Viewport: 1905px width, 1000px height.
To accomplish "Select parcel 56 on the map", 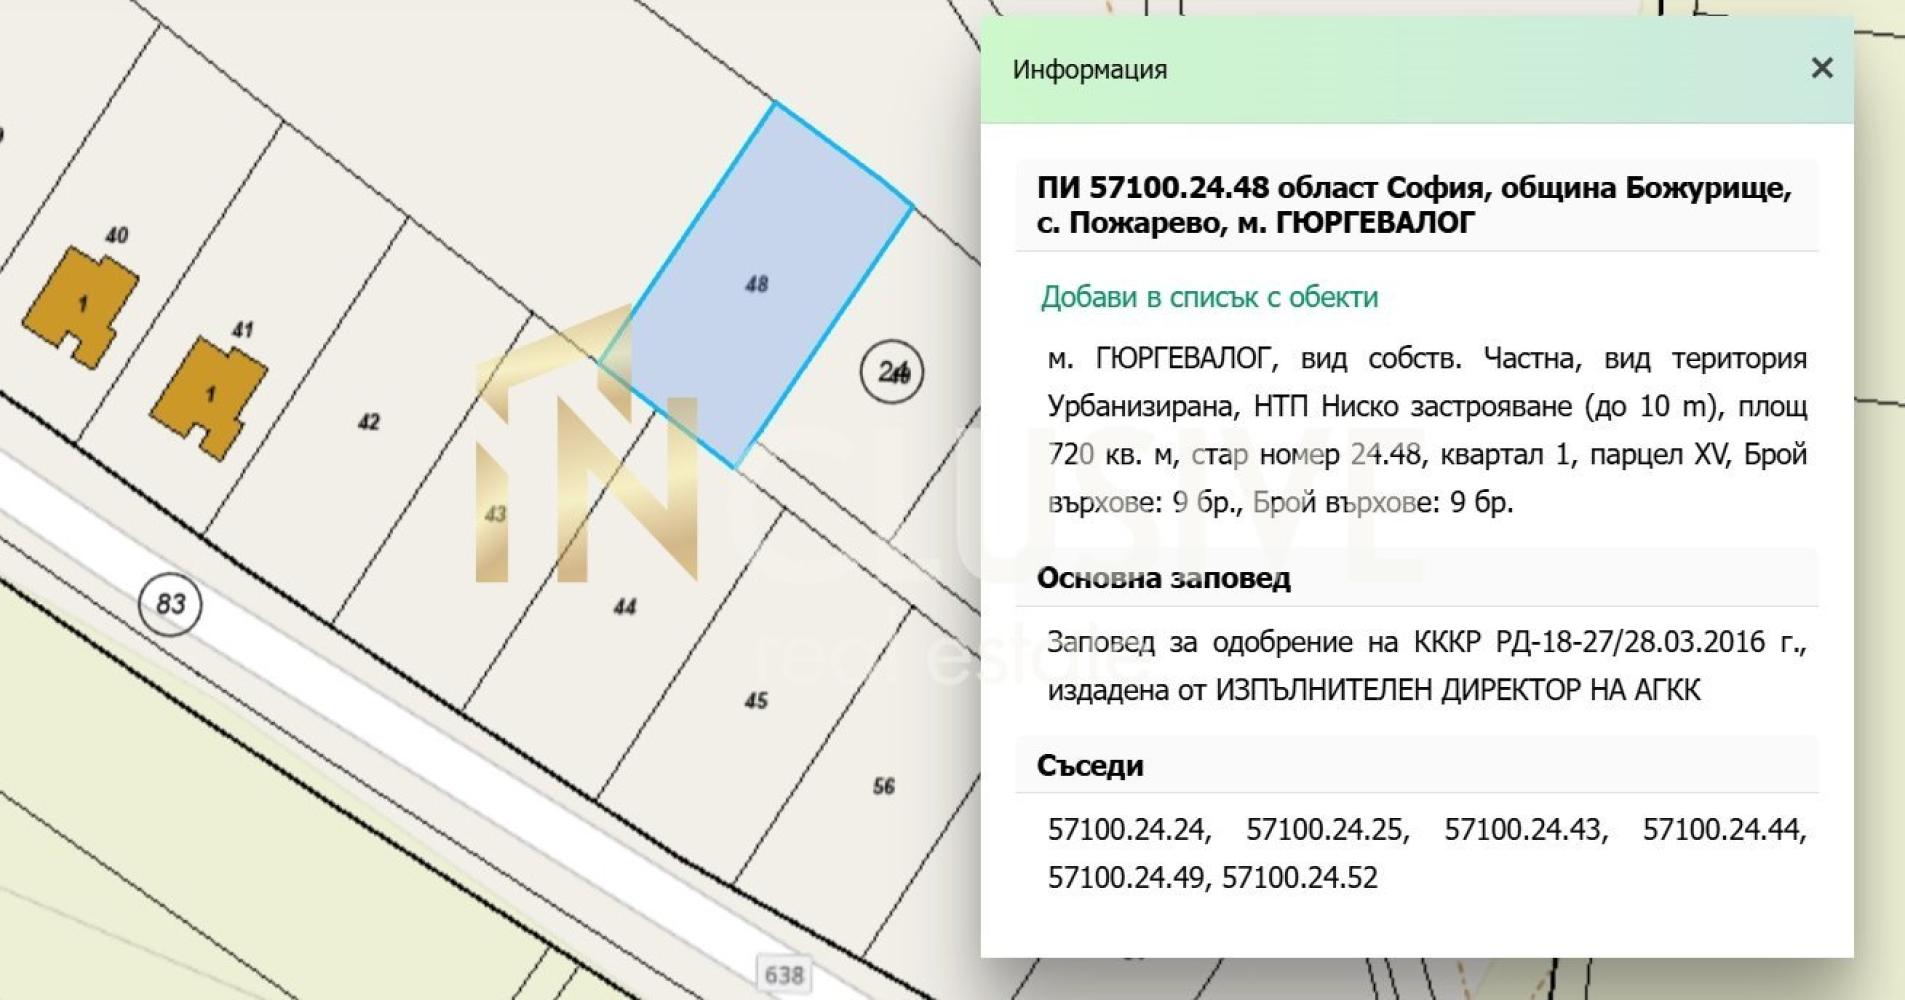I will (x=883, y=786).
